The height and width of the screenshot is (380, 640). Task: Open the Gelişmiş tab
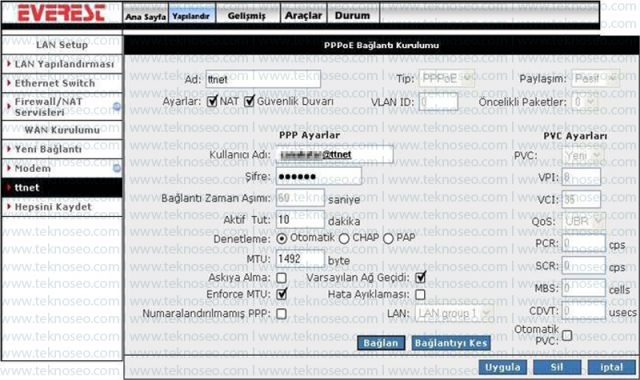[247, 16]
